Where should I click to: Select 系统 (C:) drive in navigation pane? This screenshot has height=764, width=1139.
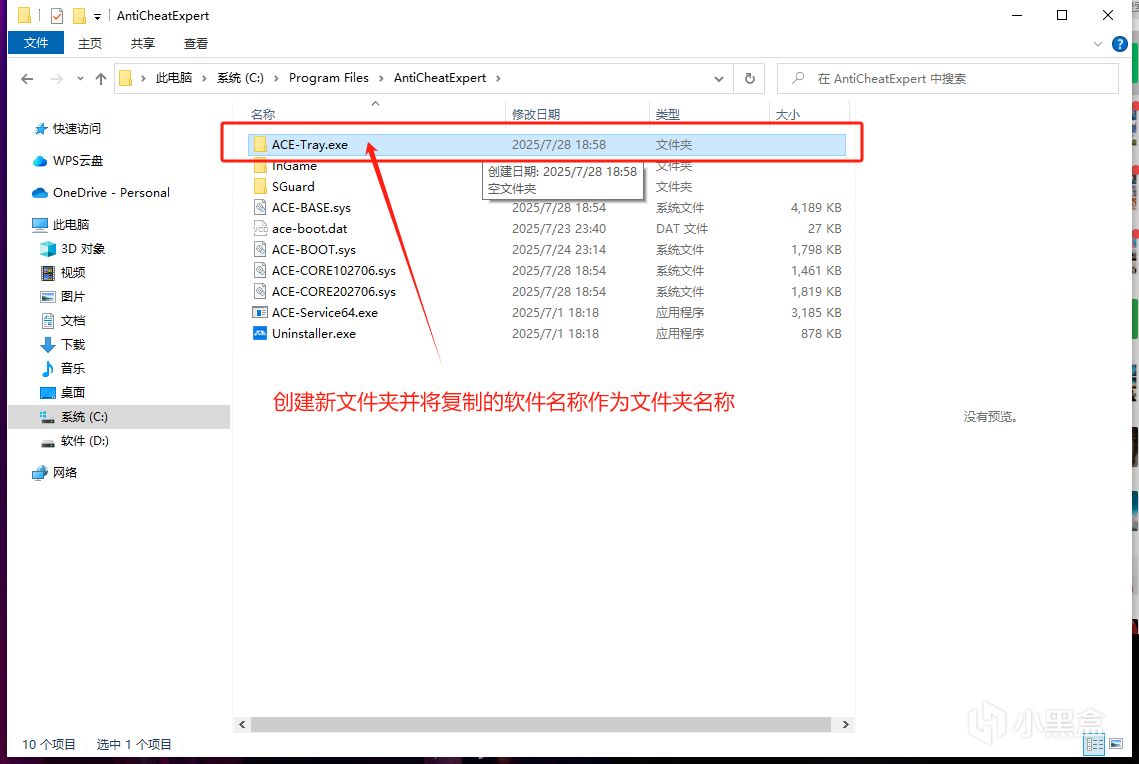point(119,417)
